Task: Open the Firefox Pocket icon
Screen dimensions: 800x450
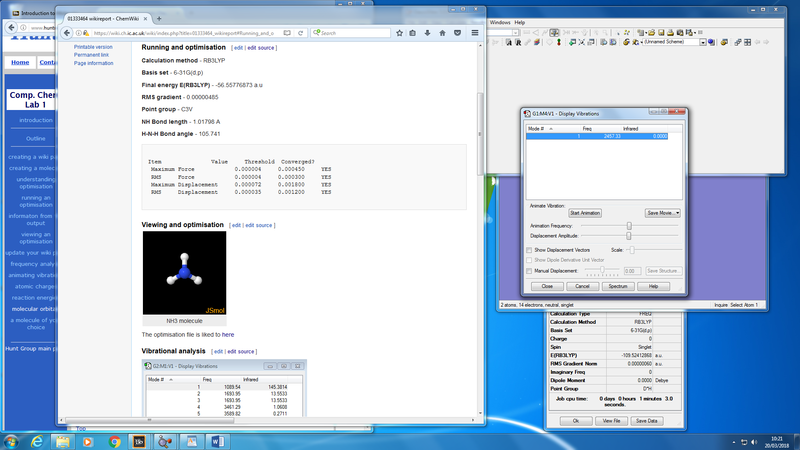Action: [x=458, y=33]
